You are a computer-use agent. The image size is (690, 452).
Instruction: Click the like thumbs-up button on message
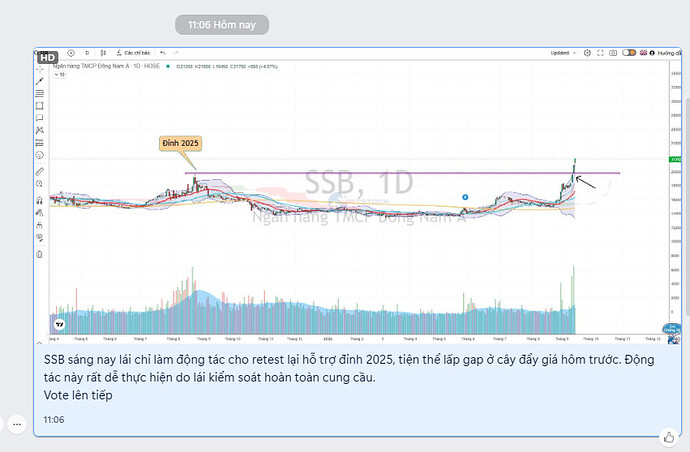(669, 437)
